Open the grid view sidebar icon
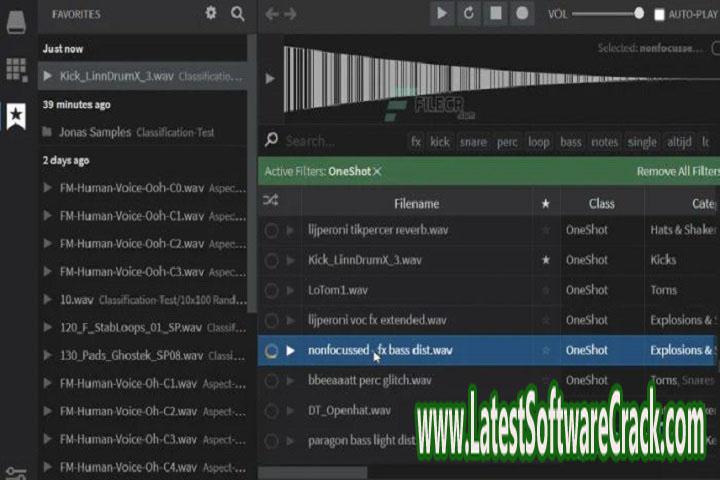Image resolution: width=720 pixels, height=480 pixels. pos(16,68)
